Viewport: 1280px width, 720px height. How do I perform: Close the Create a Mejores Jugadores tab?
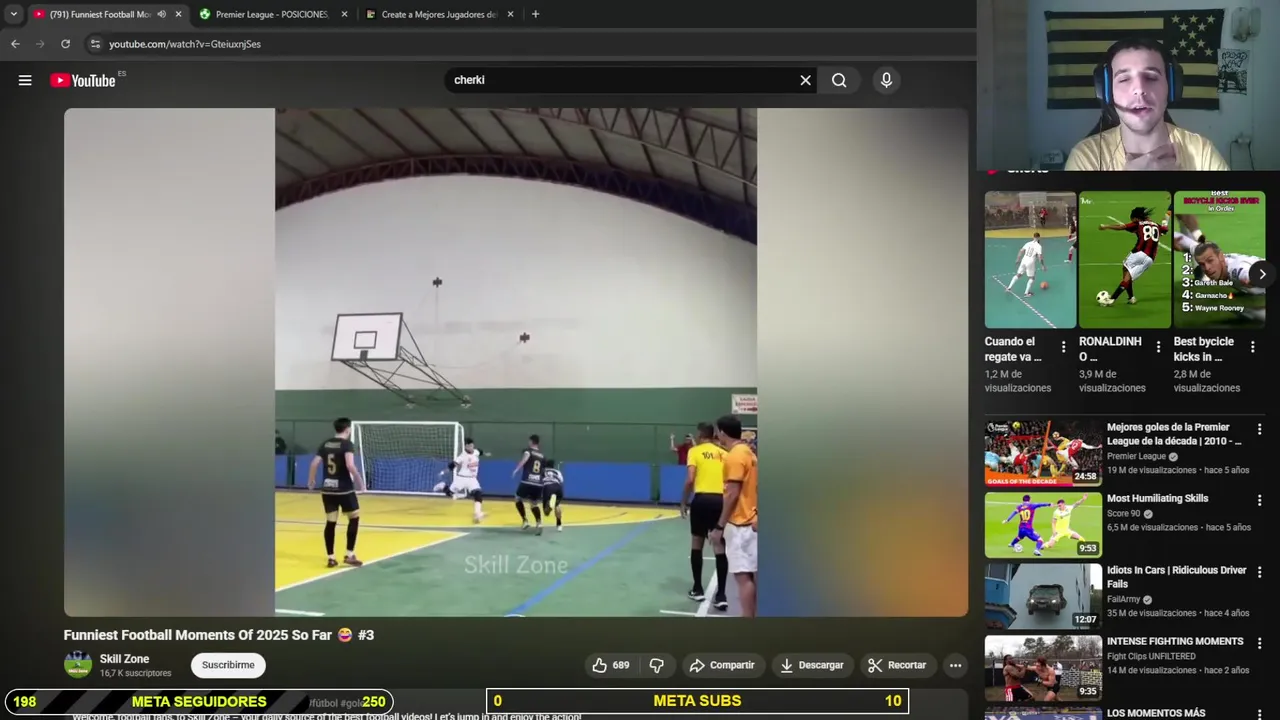511,14
